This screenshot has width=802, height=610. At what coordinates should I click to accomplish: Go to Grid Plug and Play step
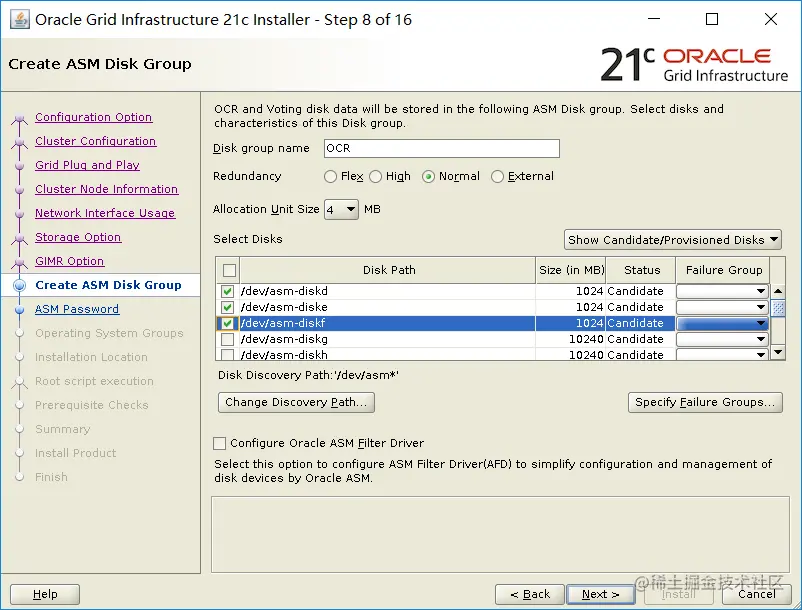[x=87, y=165]
